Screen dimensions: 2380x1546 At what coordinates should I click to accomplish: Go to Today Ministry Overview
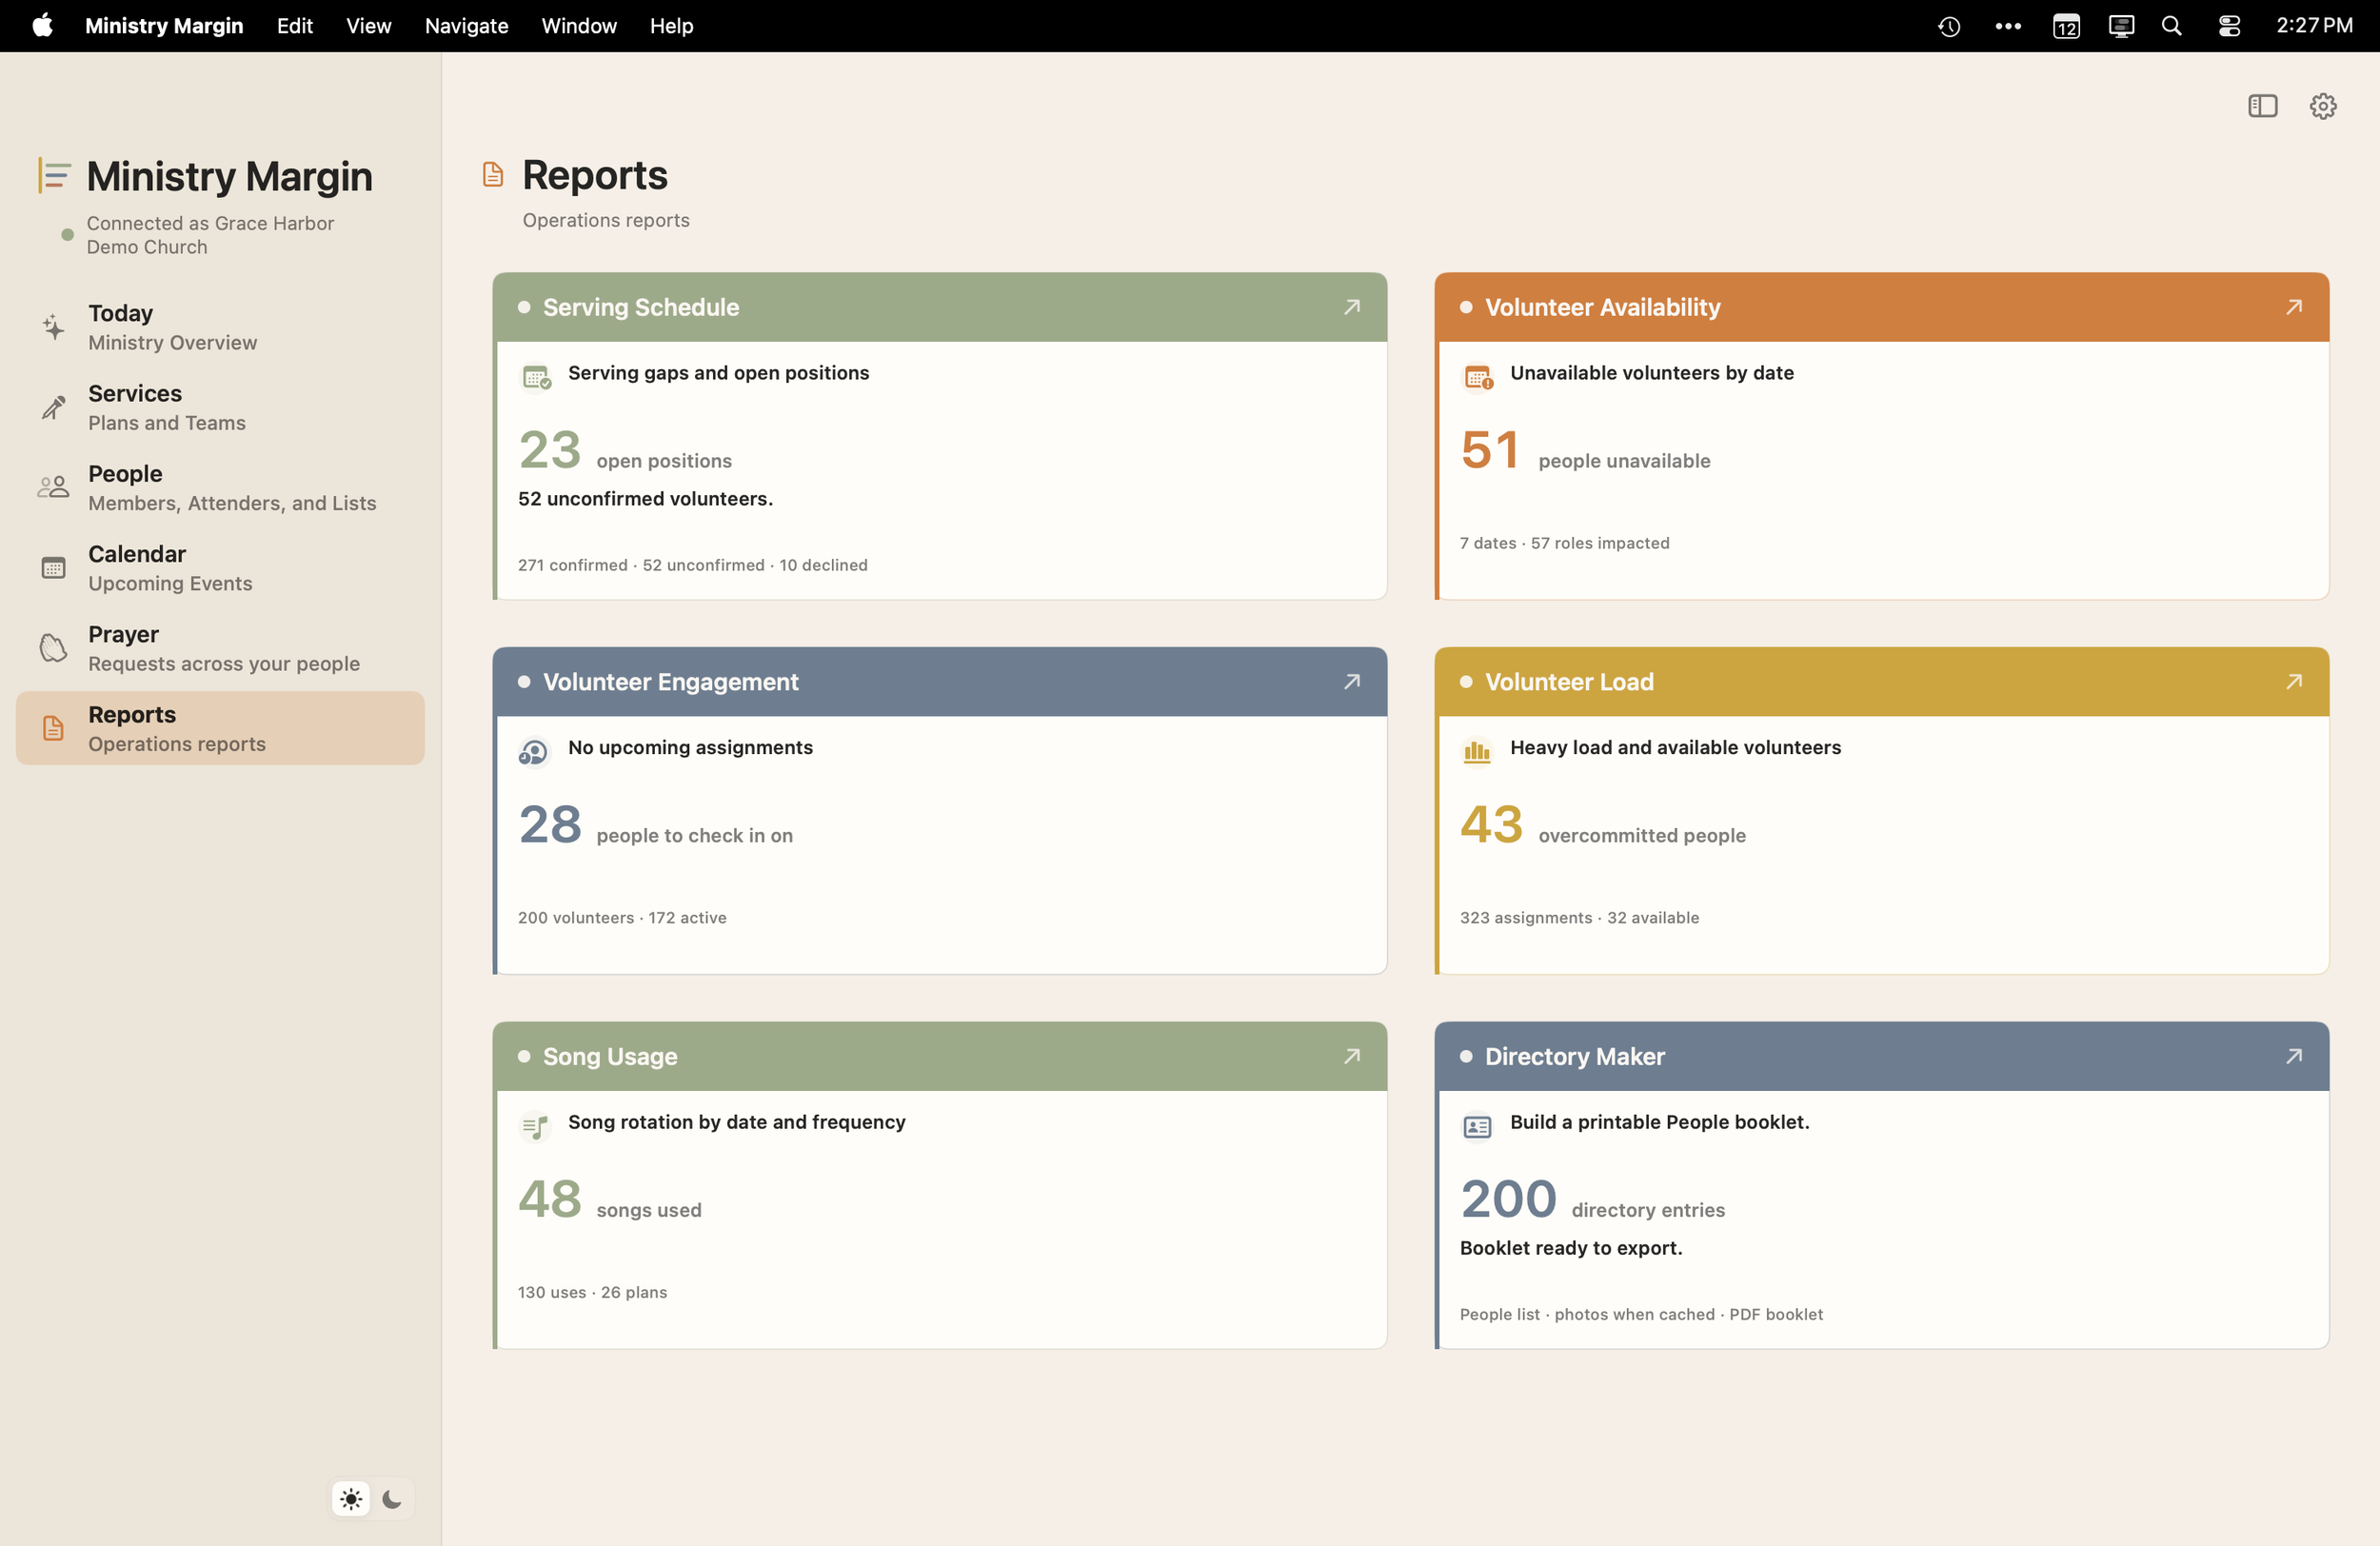pos(220,327)
